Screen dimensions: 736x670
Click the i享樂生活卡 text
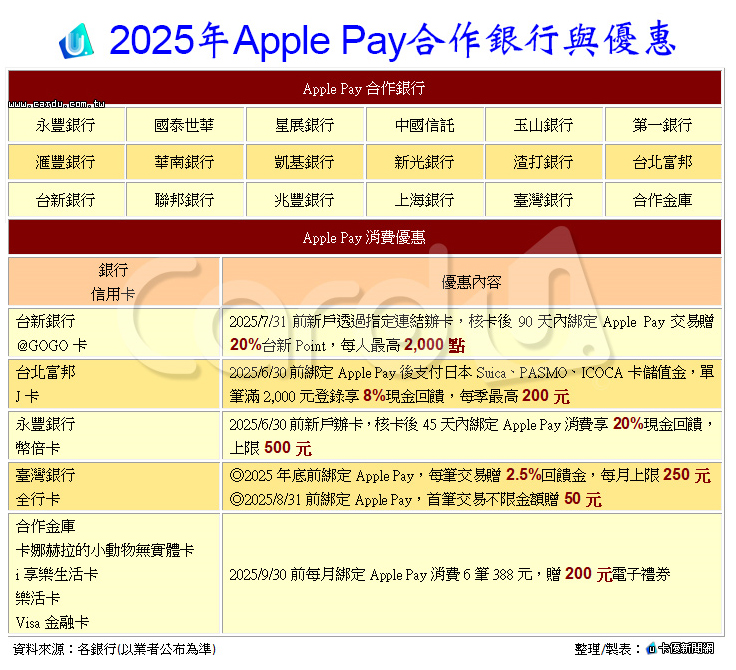(x=57, y=574)
